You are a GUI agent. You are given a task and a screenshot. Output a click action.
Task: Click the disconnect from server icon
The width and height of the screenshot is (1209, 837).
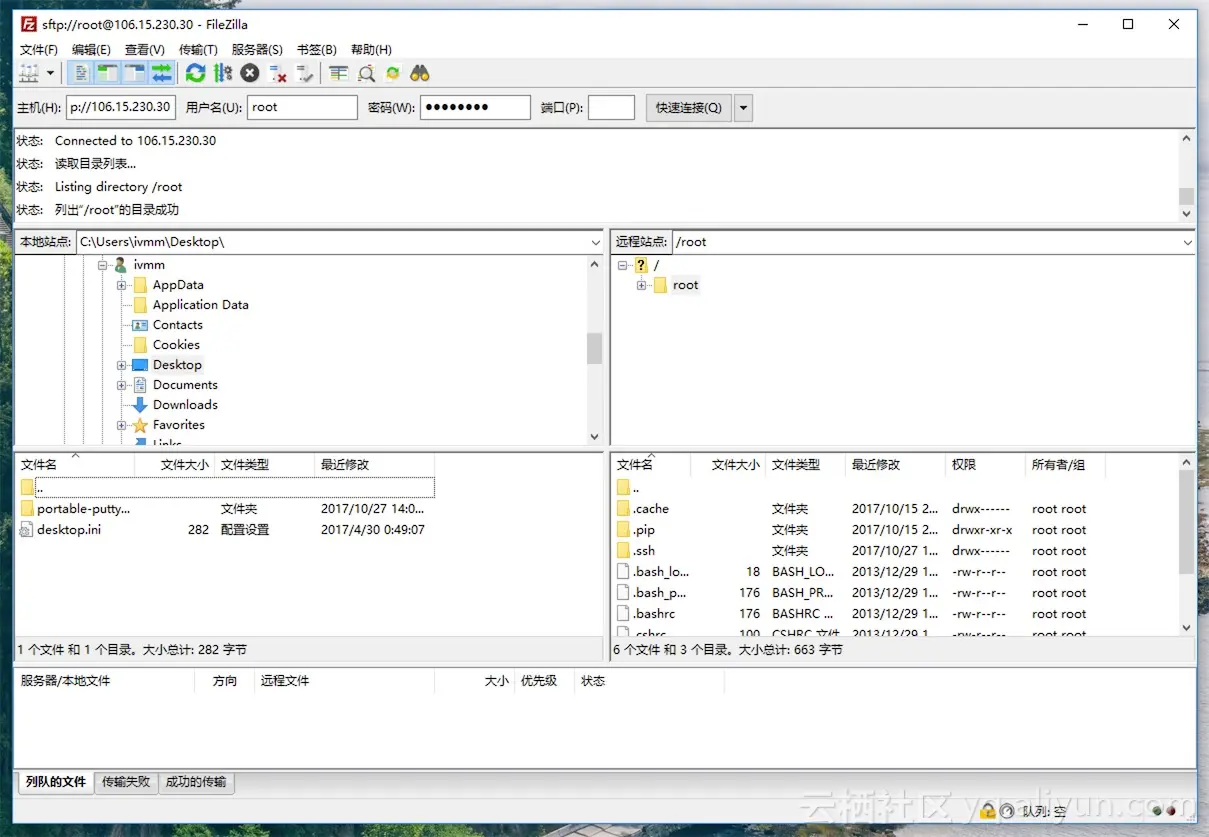coord(278,73)
